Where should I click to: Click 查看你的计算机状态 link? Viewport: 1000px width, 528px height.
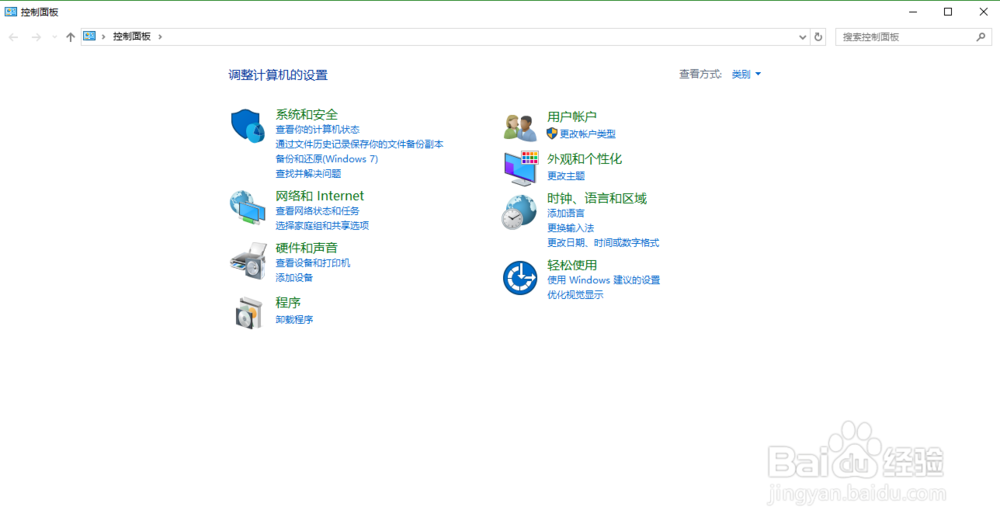pyautogui.click(x=318, y=129)
